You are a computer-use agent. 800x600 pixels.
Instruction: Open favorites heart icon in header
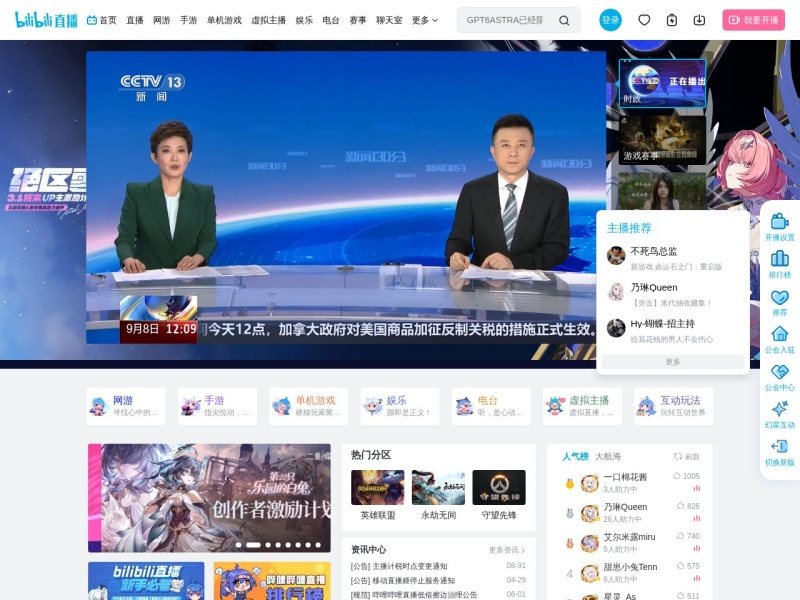[x=644, y=20]
